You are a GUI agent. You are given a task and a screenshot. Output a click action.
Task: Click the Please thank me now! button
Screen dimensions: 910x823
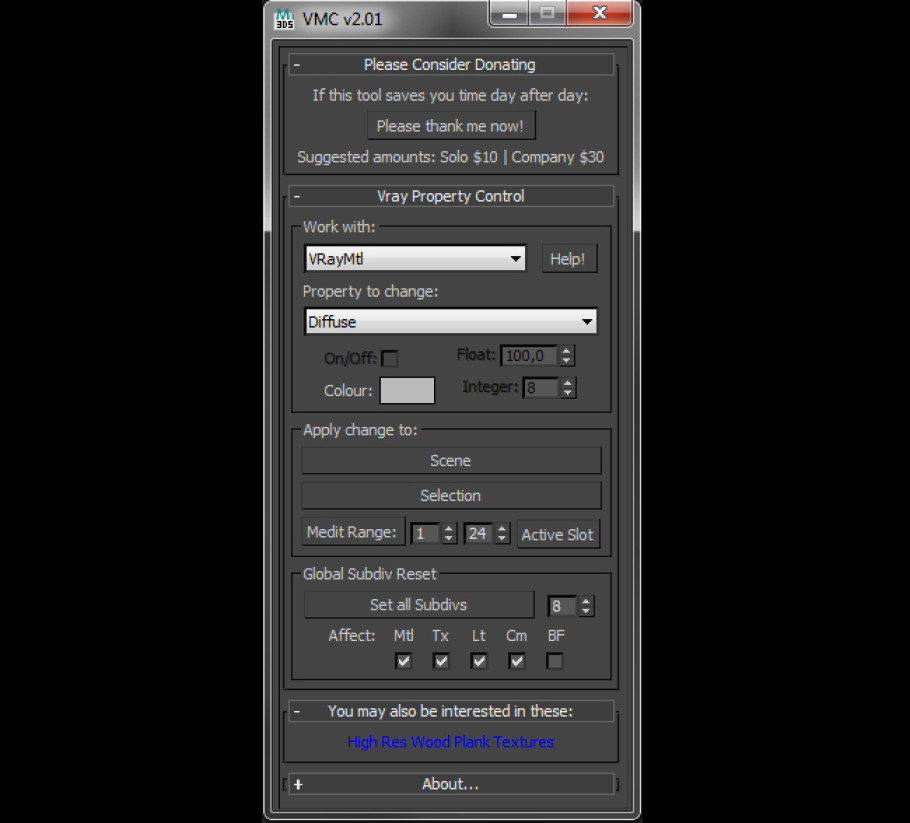point(451,126)
